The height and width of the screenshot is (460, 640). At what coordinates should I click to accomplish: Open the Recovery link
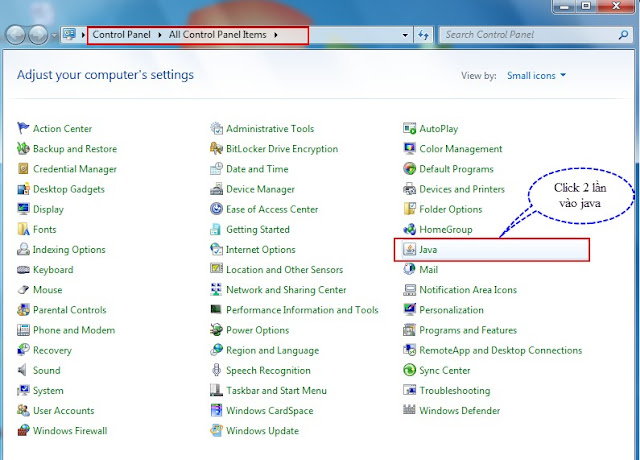click(x=52, y=350)
